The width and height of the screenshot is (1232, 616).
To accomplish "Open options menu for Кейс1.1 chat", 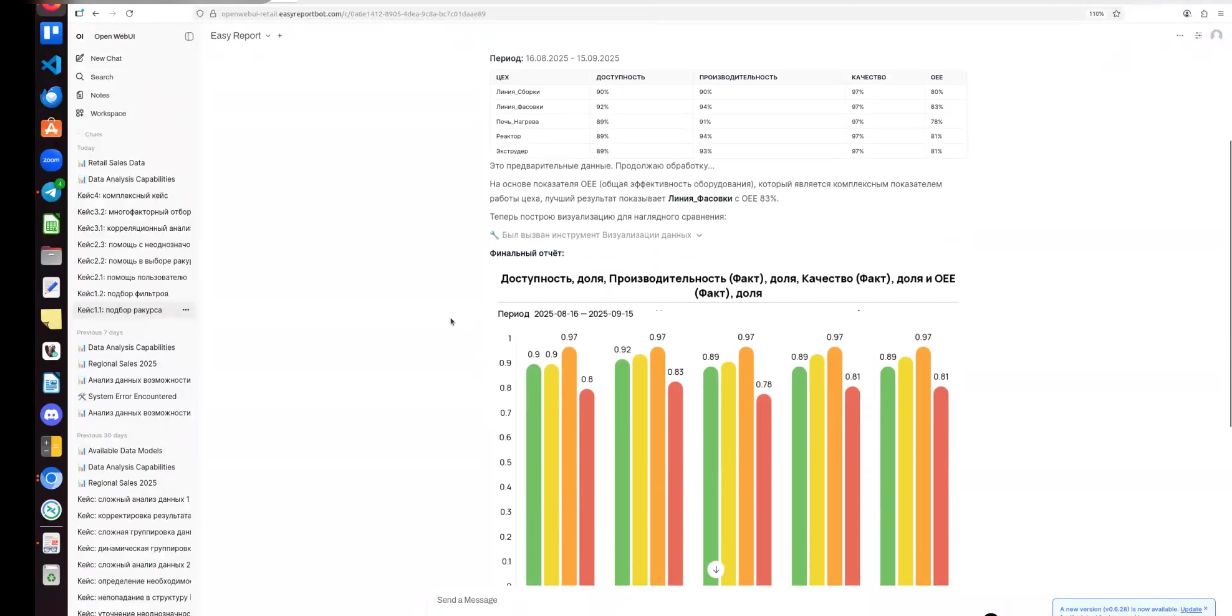I will click(x=185, y=310).
